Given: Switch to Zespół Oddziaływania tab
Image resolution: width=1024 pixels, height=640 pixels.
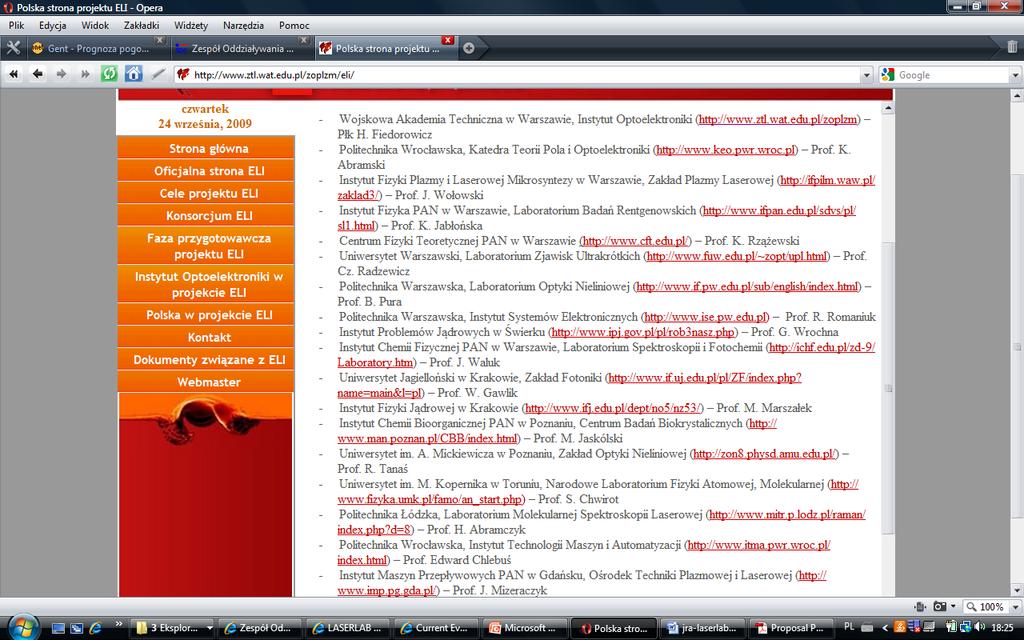Looking at the screenshot, I should [241, 48].
